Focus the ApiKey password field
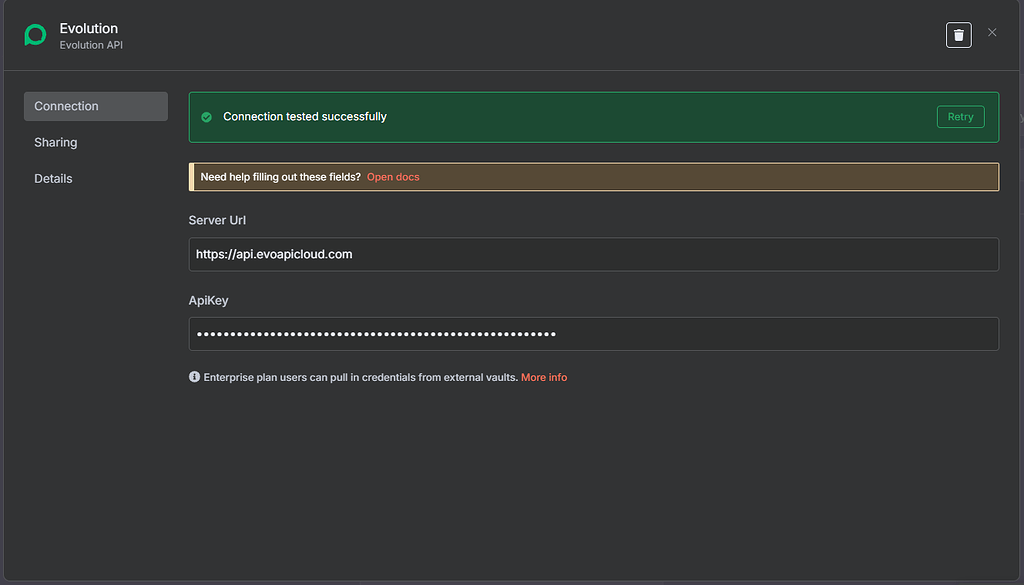1024x585 pixels. [594, 333]
